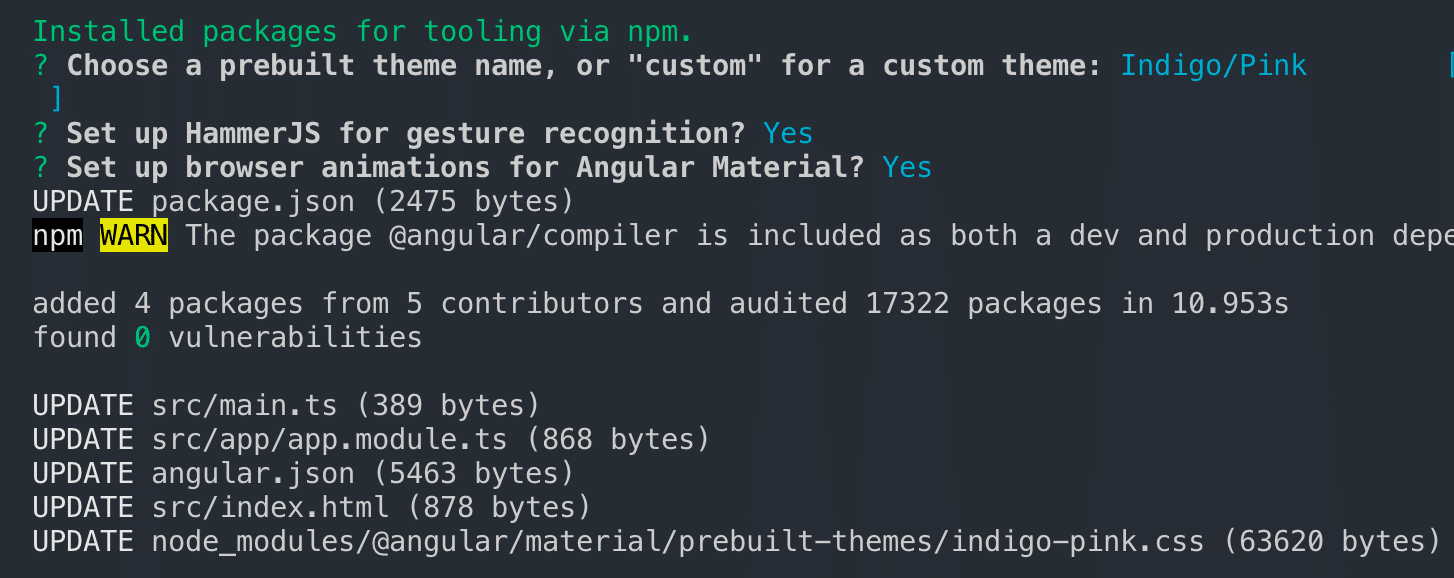The width and height of the screenshot is (1454, 578).
Task: Click the indigo-pink.css theme file path
Action: pos(678,542)
